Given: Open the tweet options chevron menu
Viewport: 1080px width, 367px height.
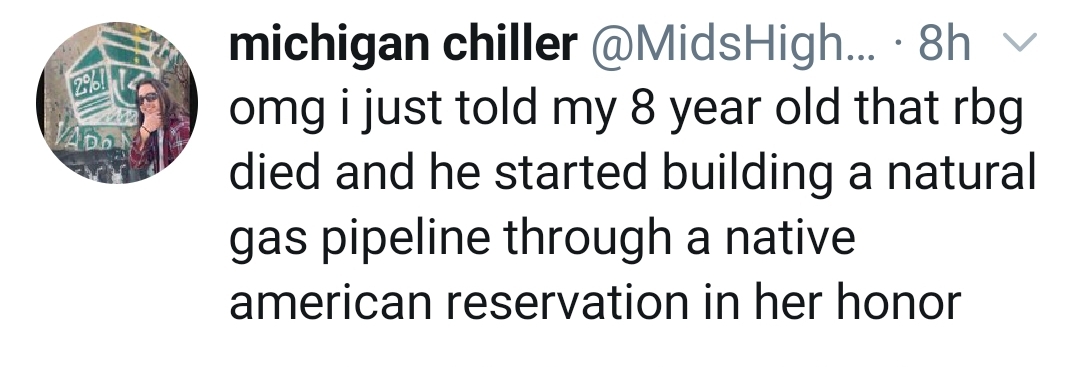Looking at the screenshot, I should [1021, 44].
